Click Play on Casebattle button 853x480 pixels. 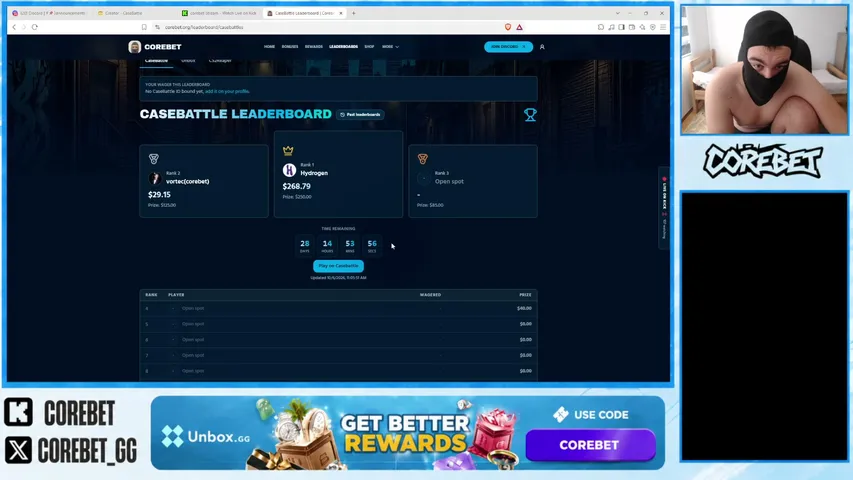[x=338, y=266]
